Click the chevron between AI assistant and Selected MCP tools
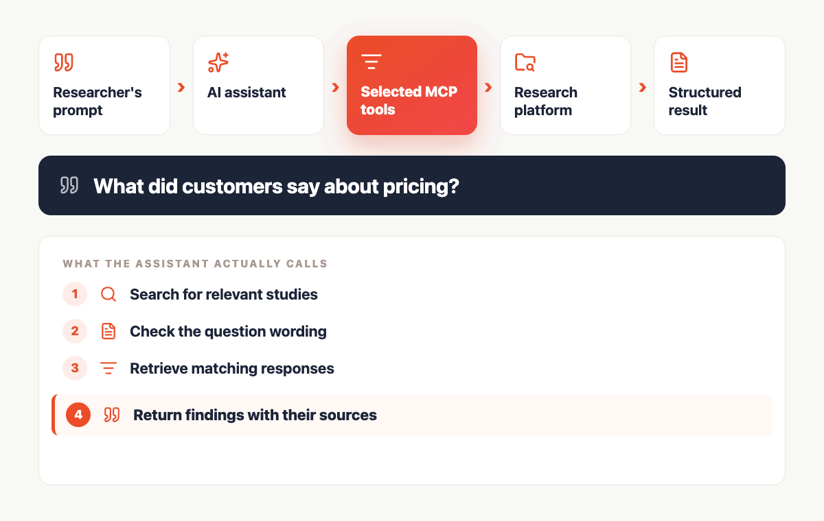Viewport: 824px width, 521px height. pos(335,87)
